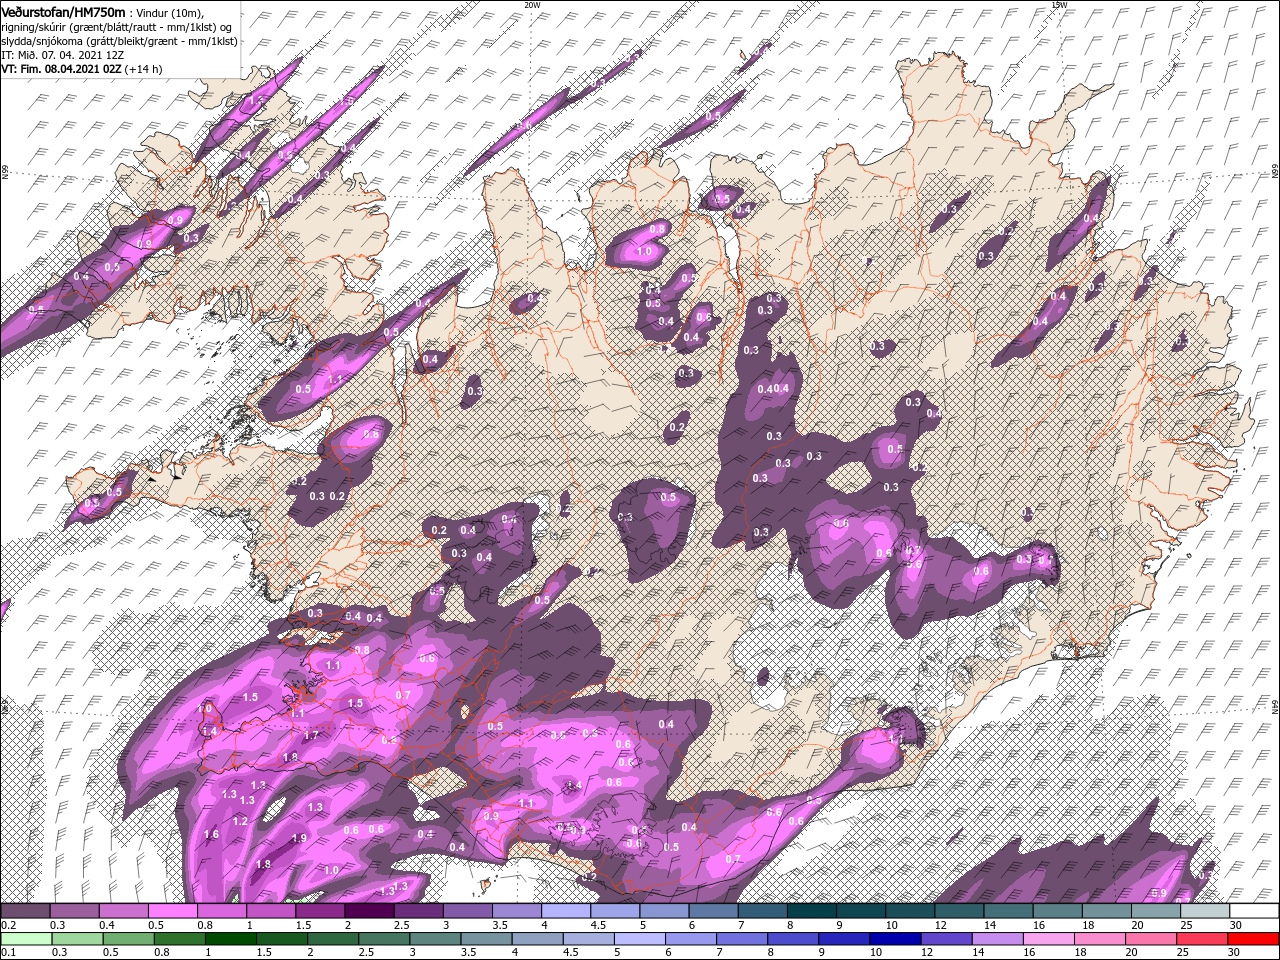This screenshot has width=1280, height=960.
Task: Select lower legend swatch starting at 7
Action: pos(740,938)
